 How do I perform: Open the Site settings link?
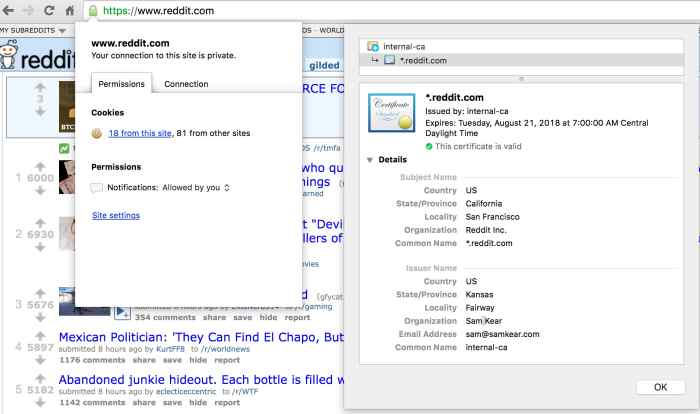pos(115,215)
